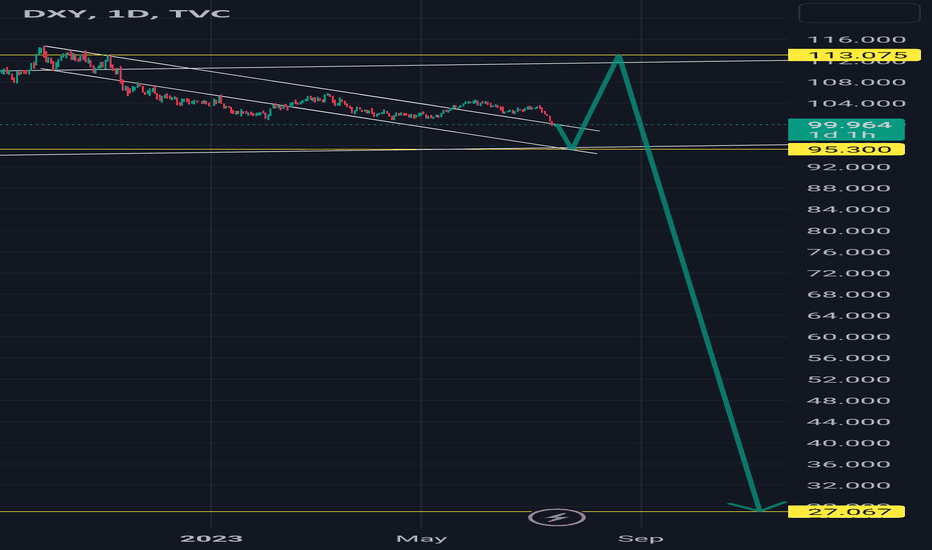Click the 2023 date axis label

click(x=211, y=539)
